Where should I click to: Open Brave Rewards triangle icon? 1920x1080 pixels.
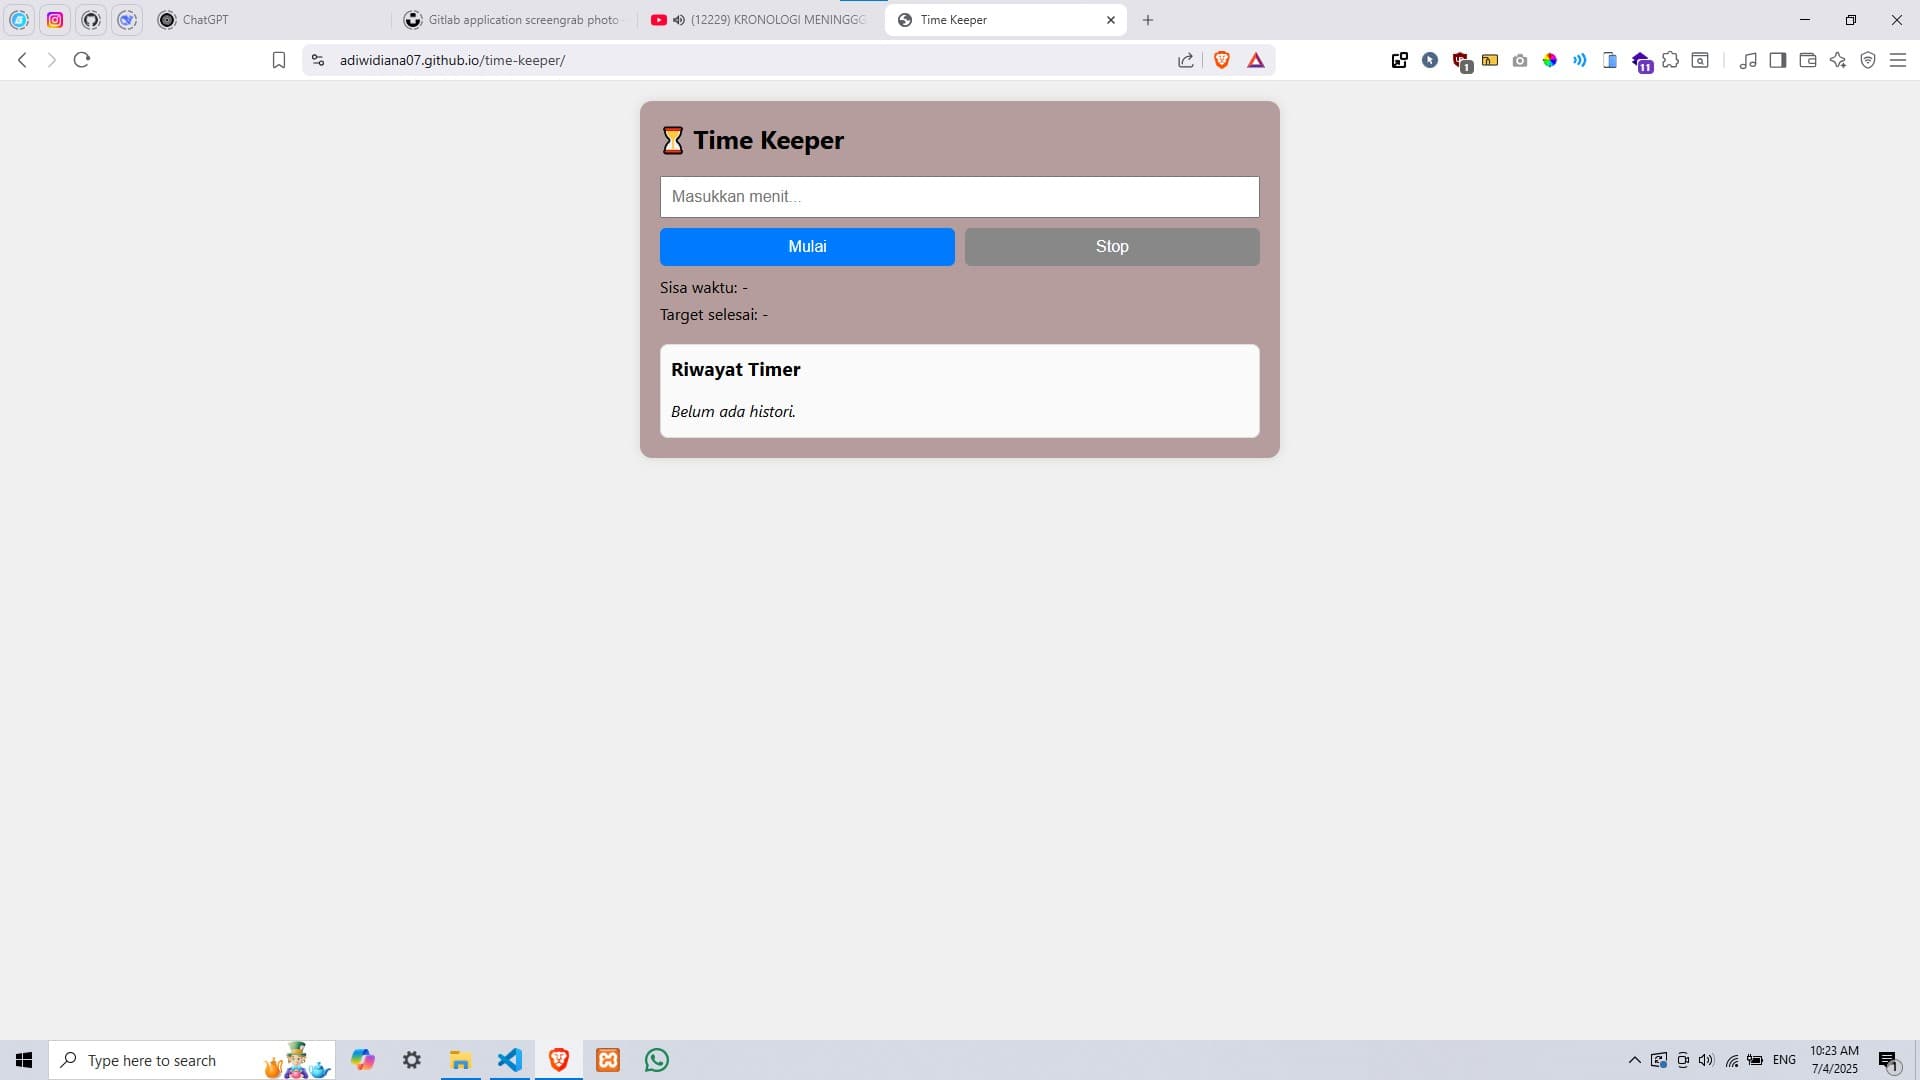tap(1256, 60)
